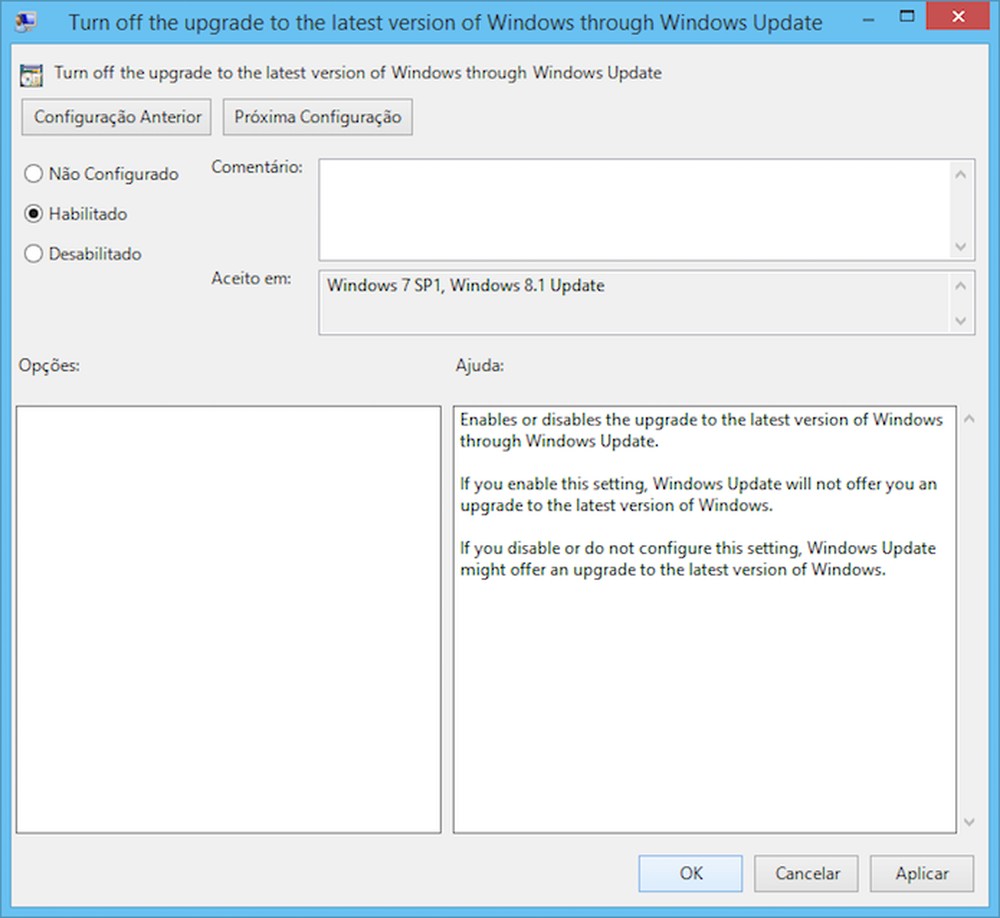The height and width of the screenshot is (918, 1000).
Task: Choose Não Configurado option
Action: (32, 173)
